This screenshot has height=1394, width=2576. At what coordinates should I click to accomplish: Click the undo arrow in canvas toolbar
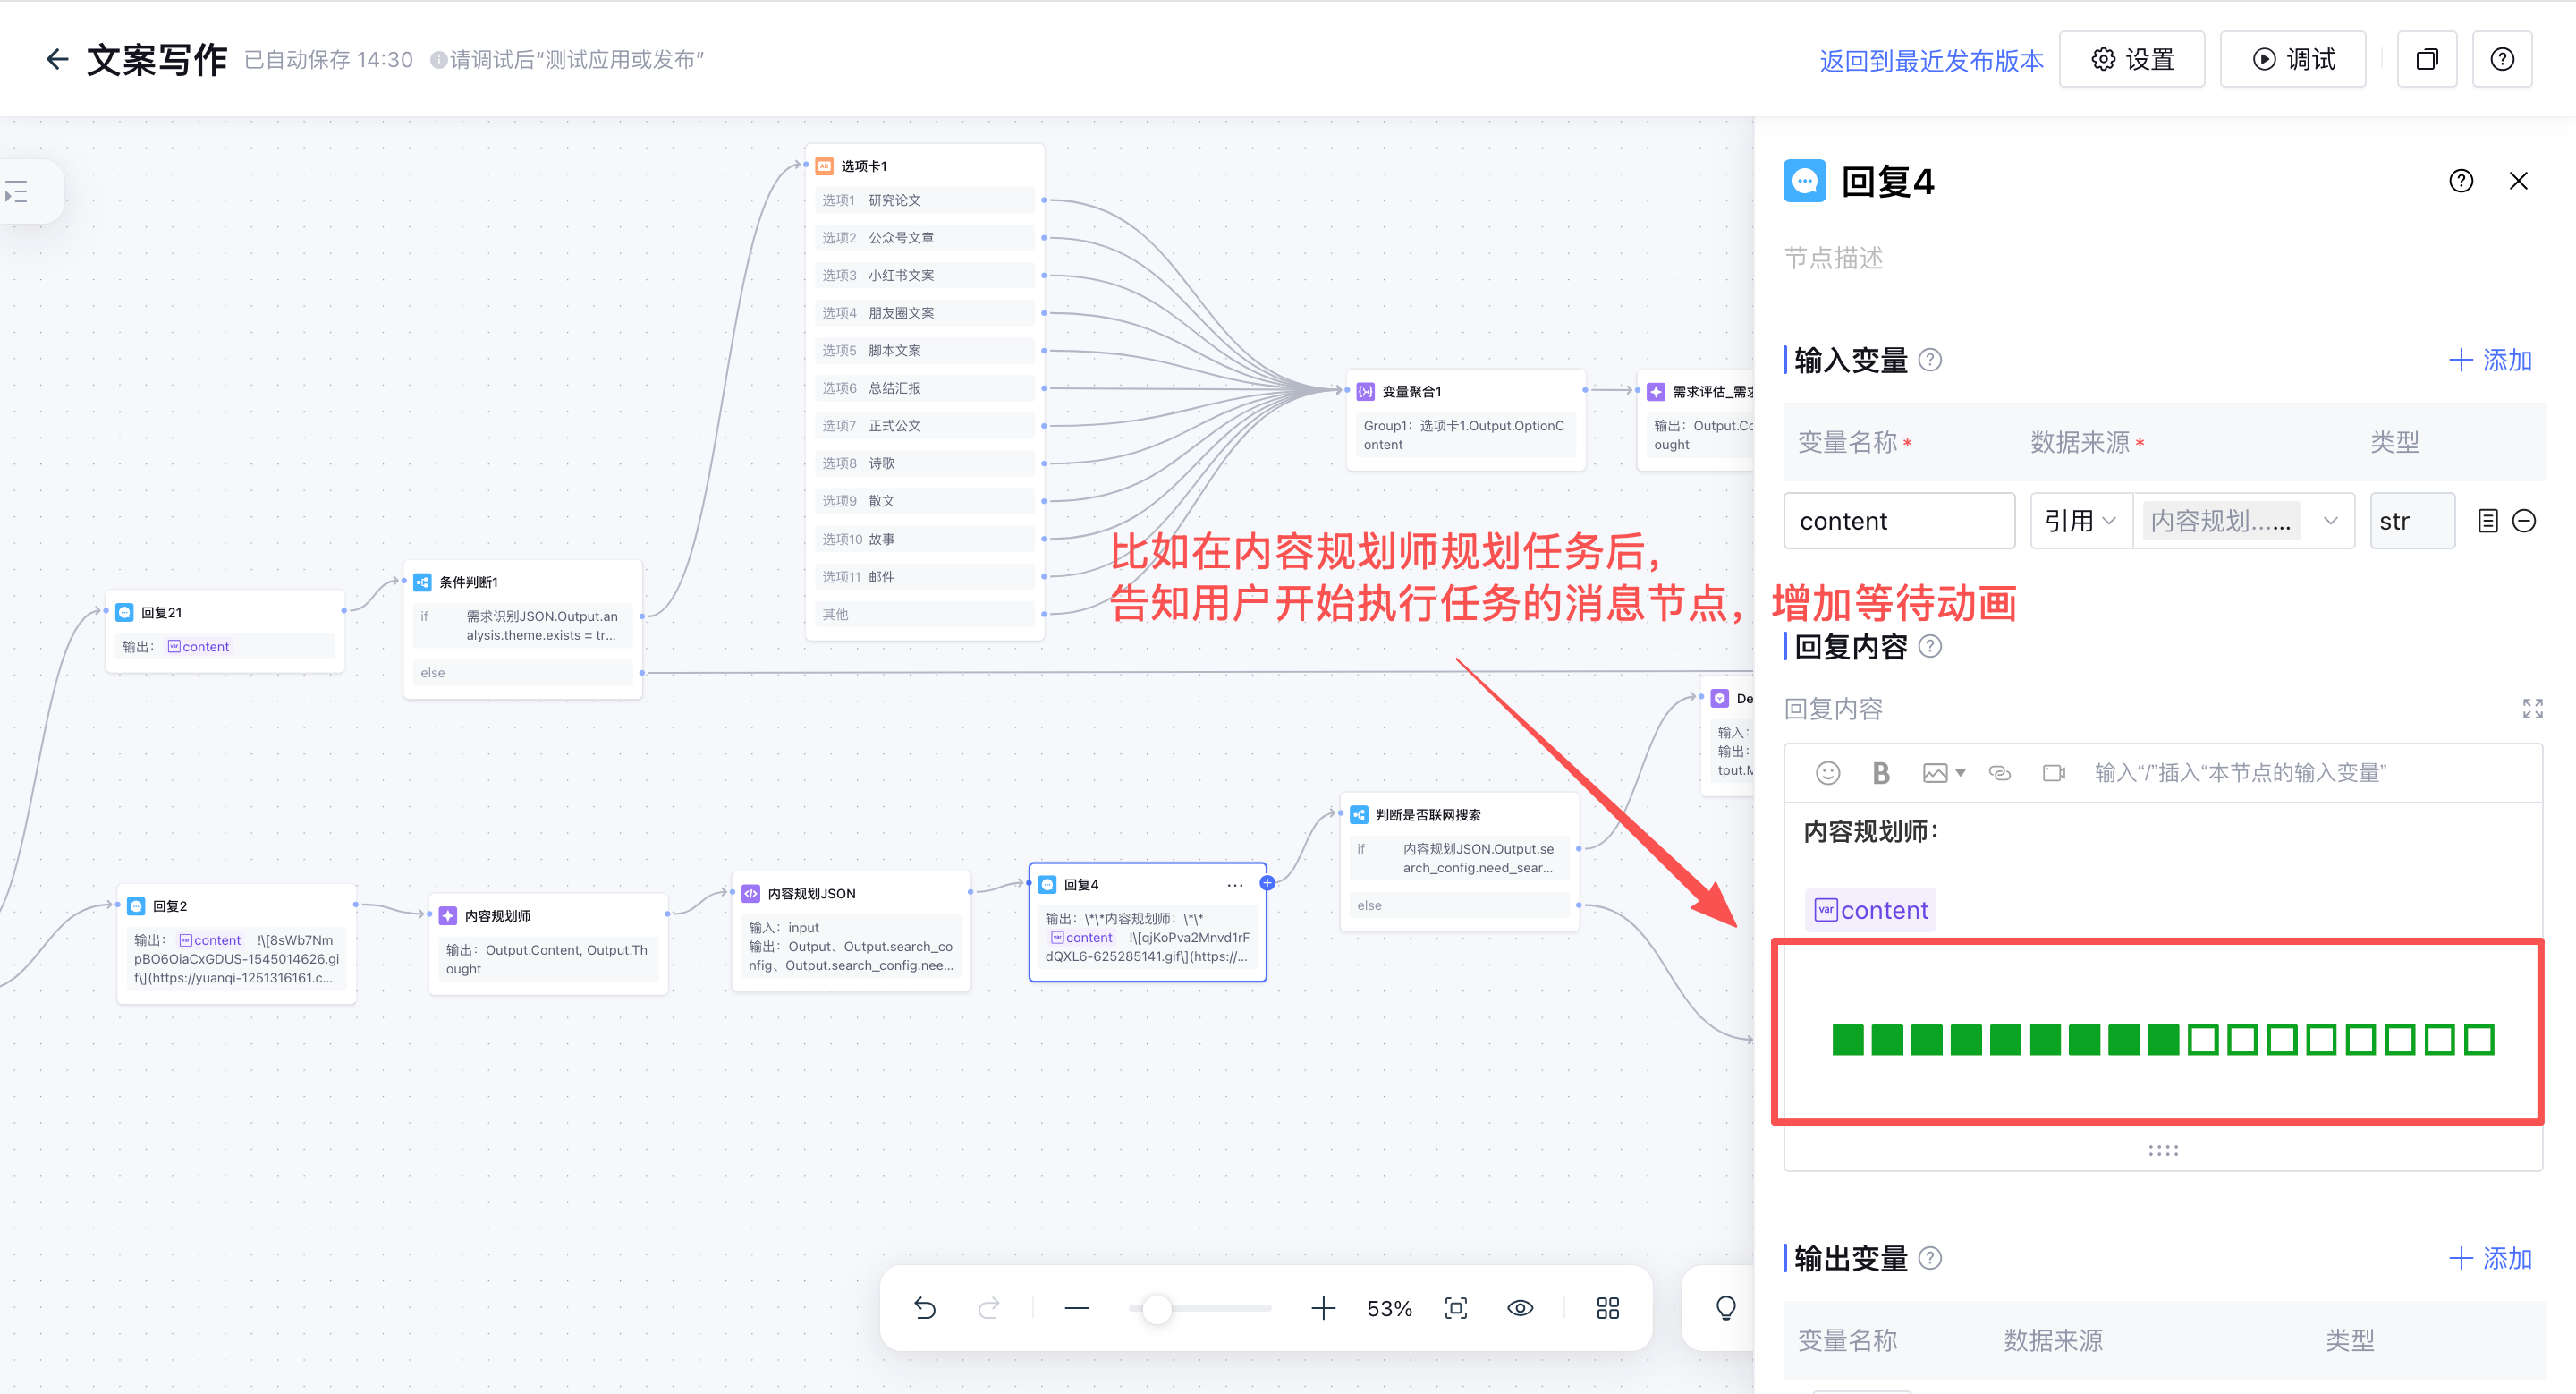tap(924, 1308)
